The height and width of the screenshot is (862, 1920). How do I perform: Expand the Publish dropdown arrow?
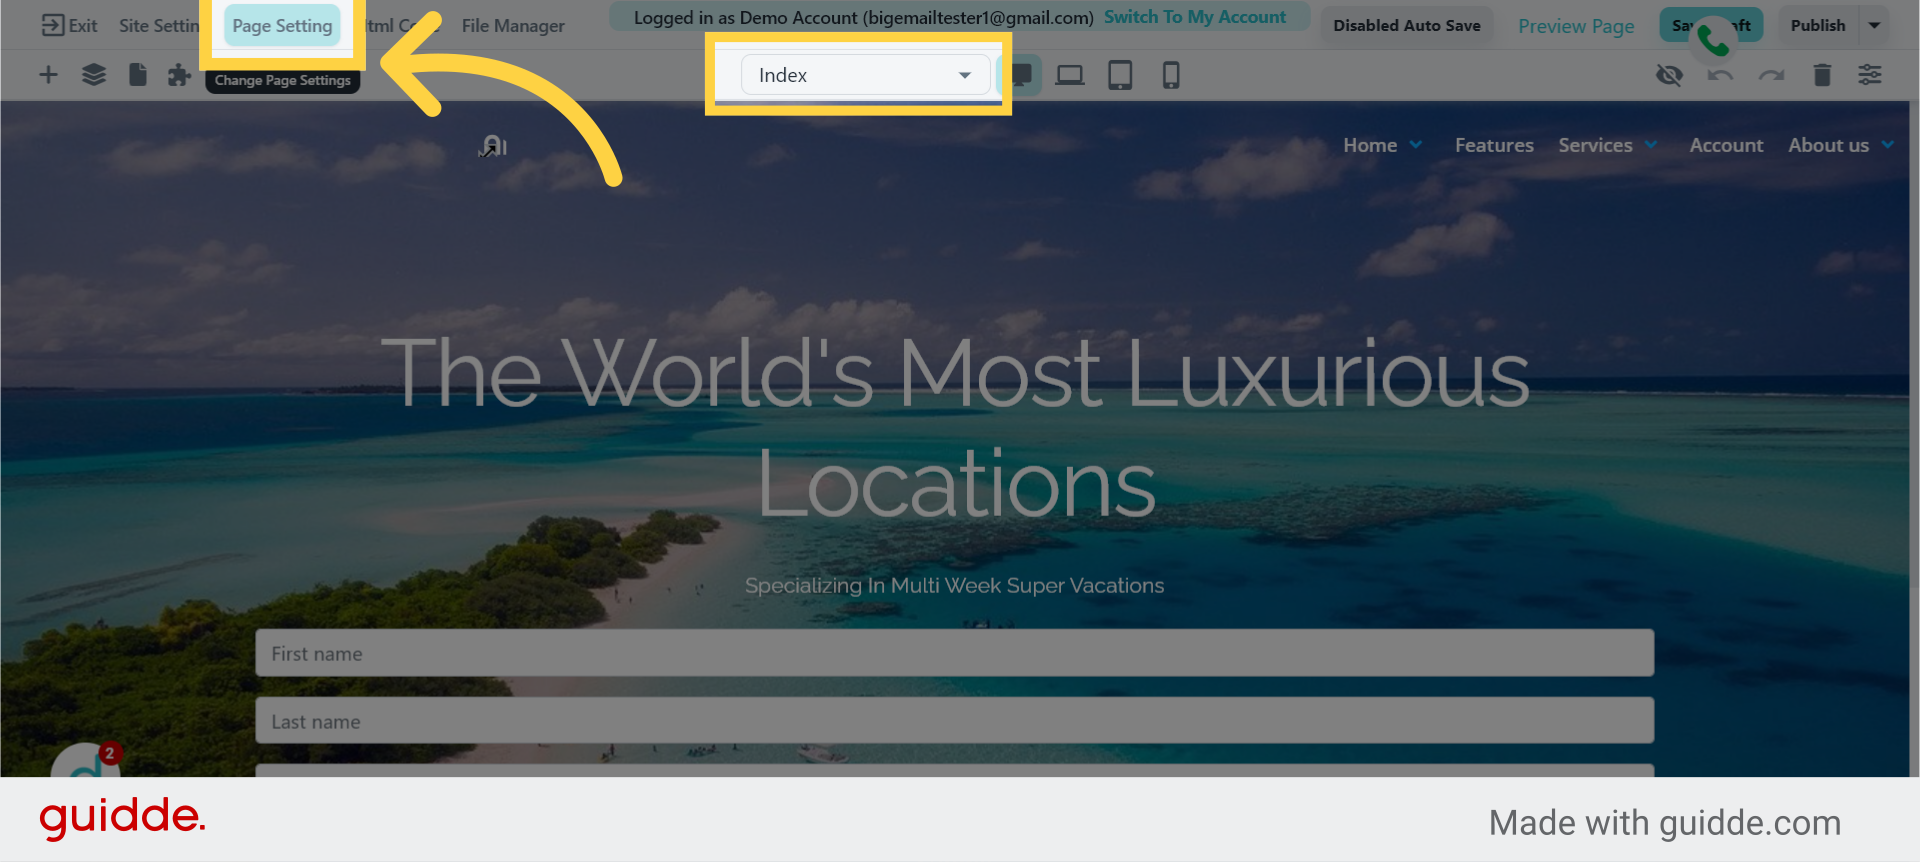pyautogui.click(x=1875, y=26)
